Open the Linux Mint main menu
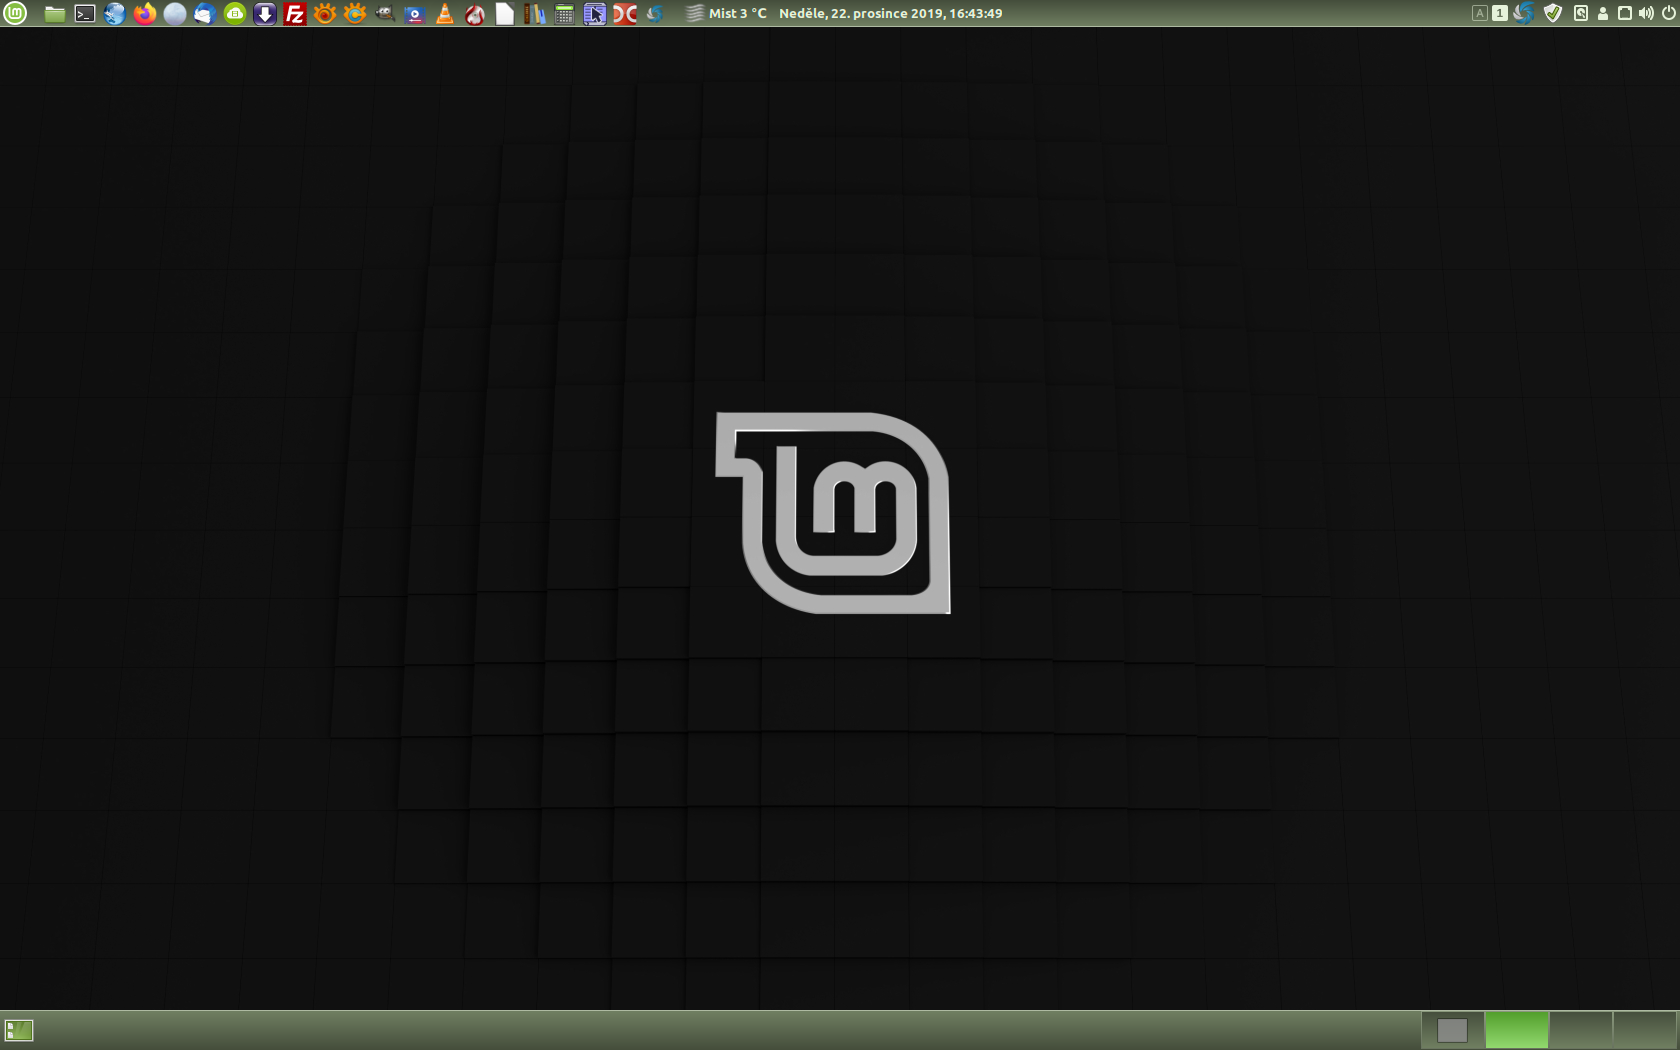 pyautogui.click(x=14, y=14)
